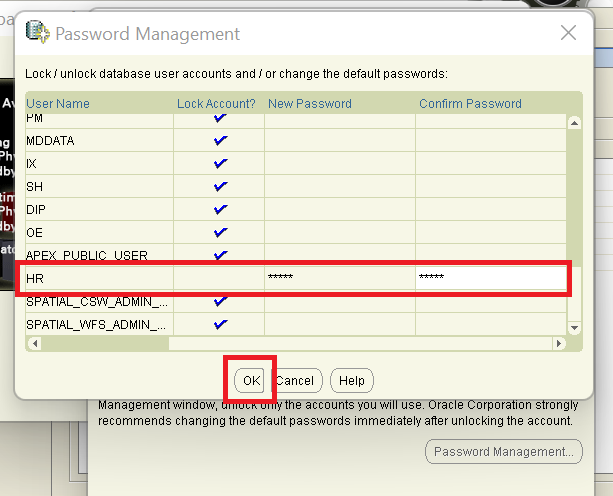
Task: Select the APEX_PUBLIC_USER row
Action: click(x=99, y=254)
